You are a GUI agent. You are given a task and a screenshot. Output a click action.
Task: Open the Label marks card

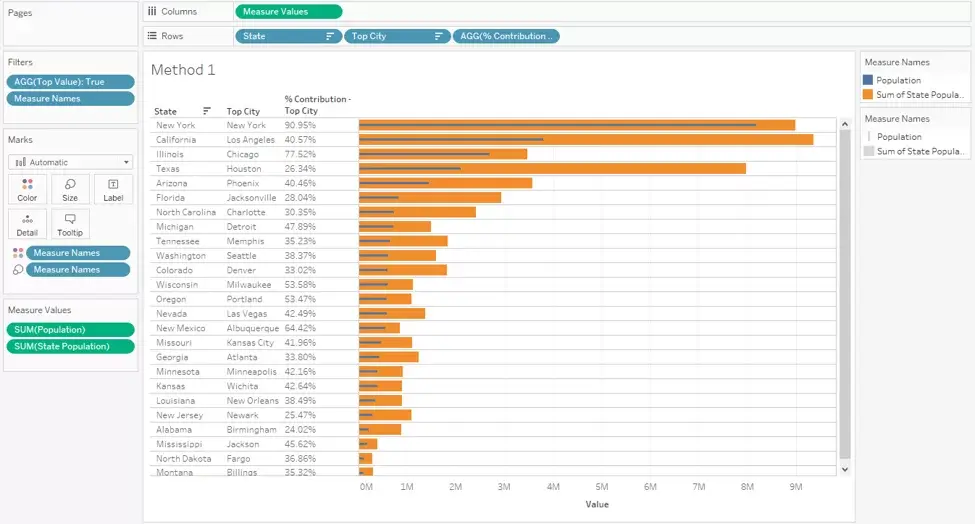pos(113,190)
